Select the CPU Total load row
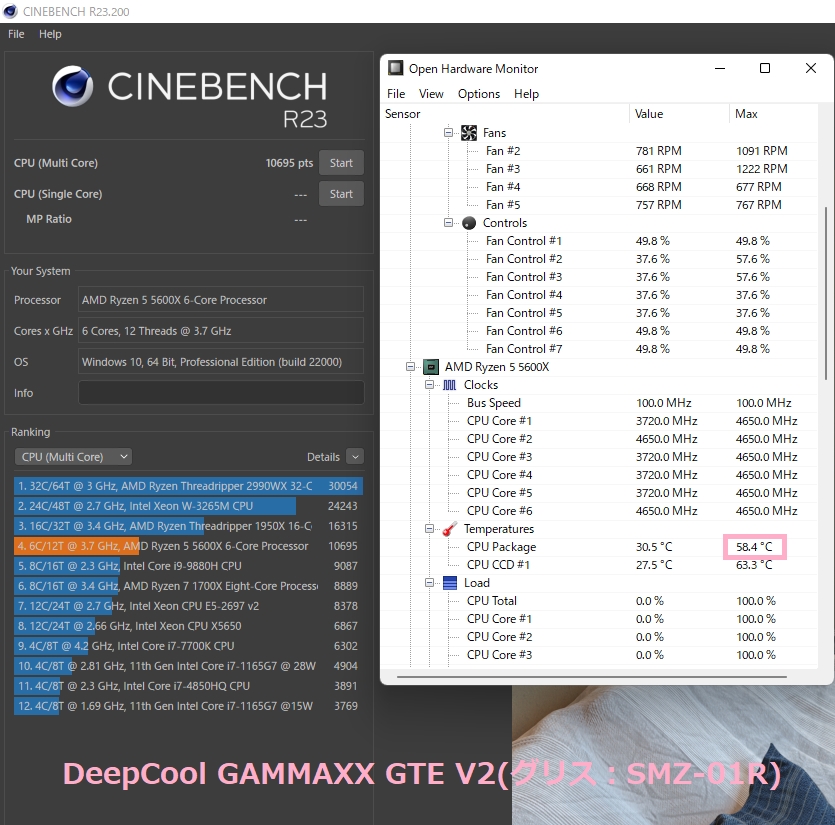 click(600, 601)
